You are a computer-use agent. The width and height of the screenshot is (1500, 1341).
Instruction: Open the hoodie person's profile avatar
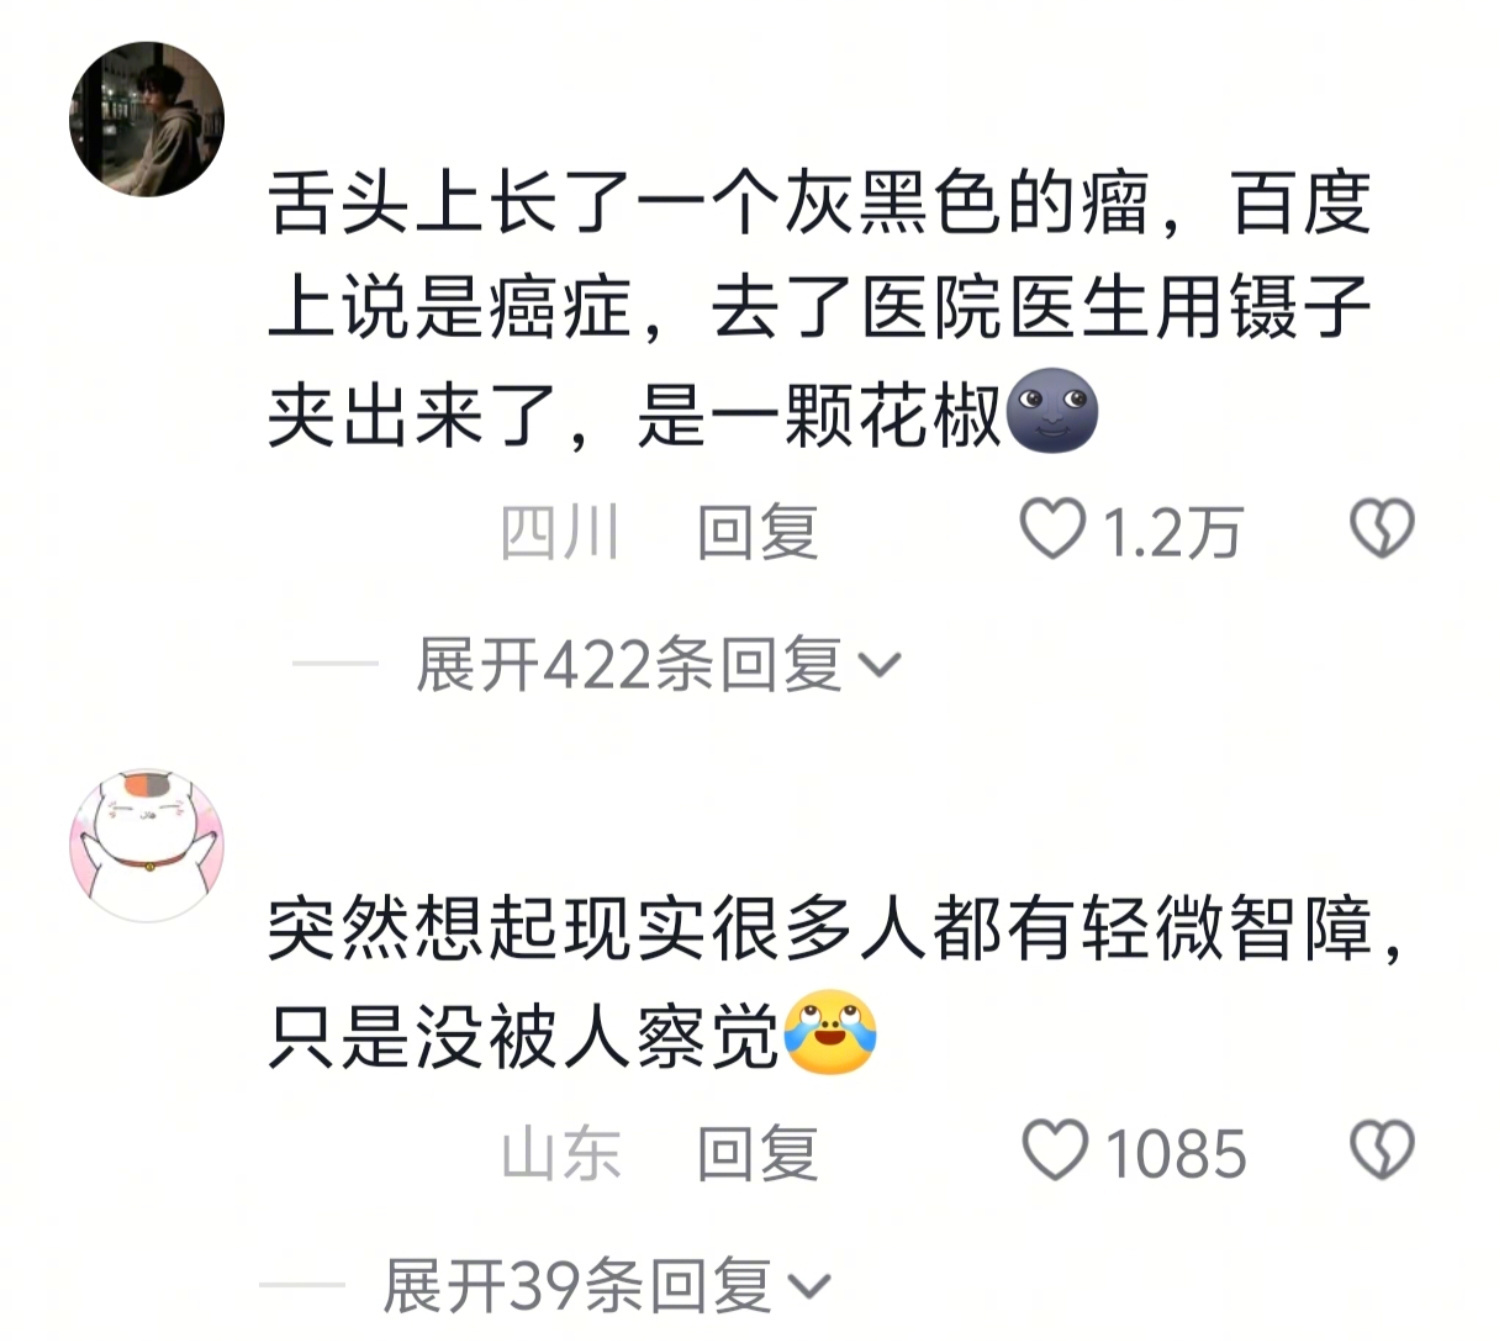[147, 118]
